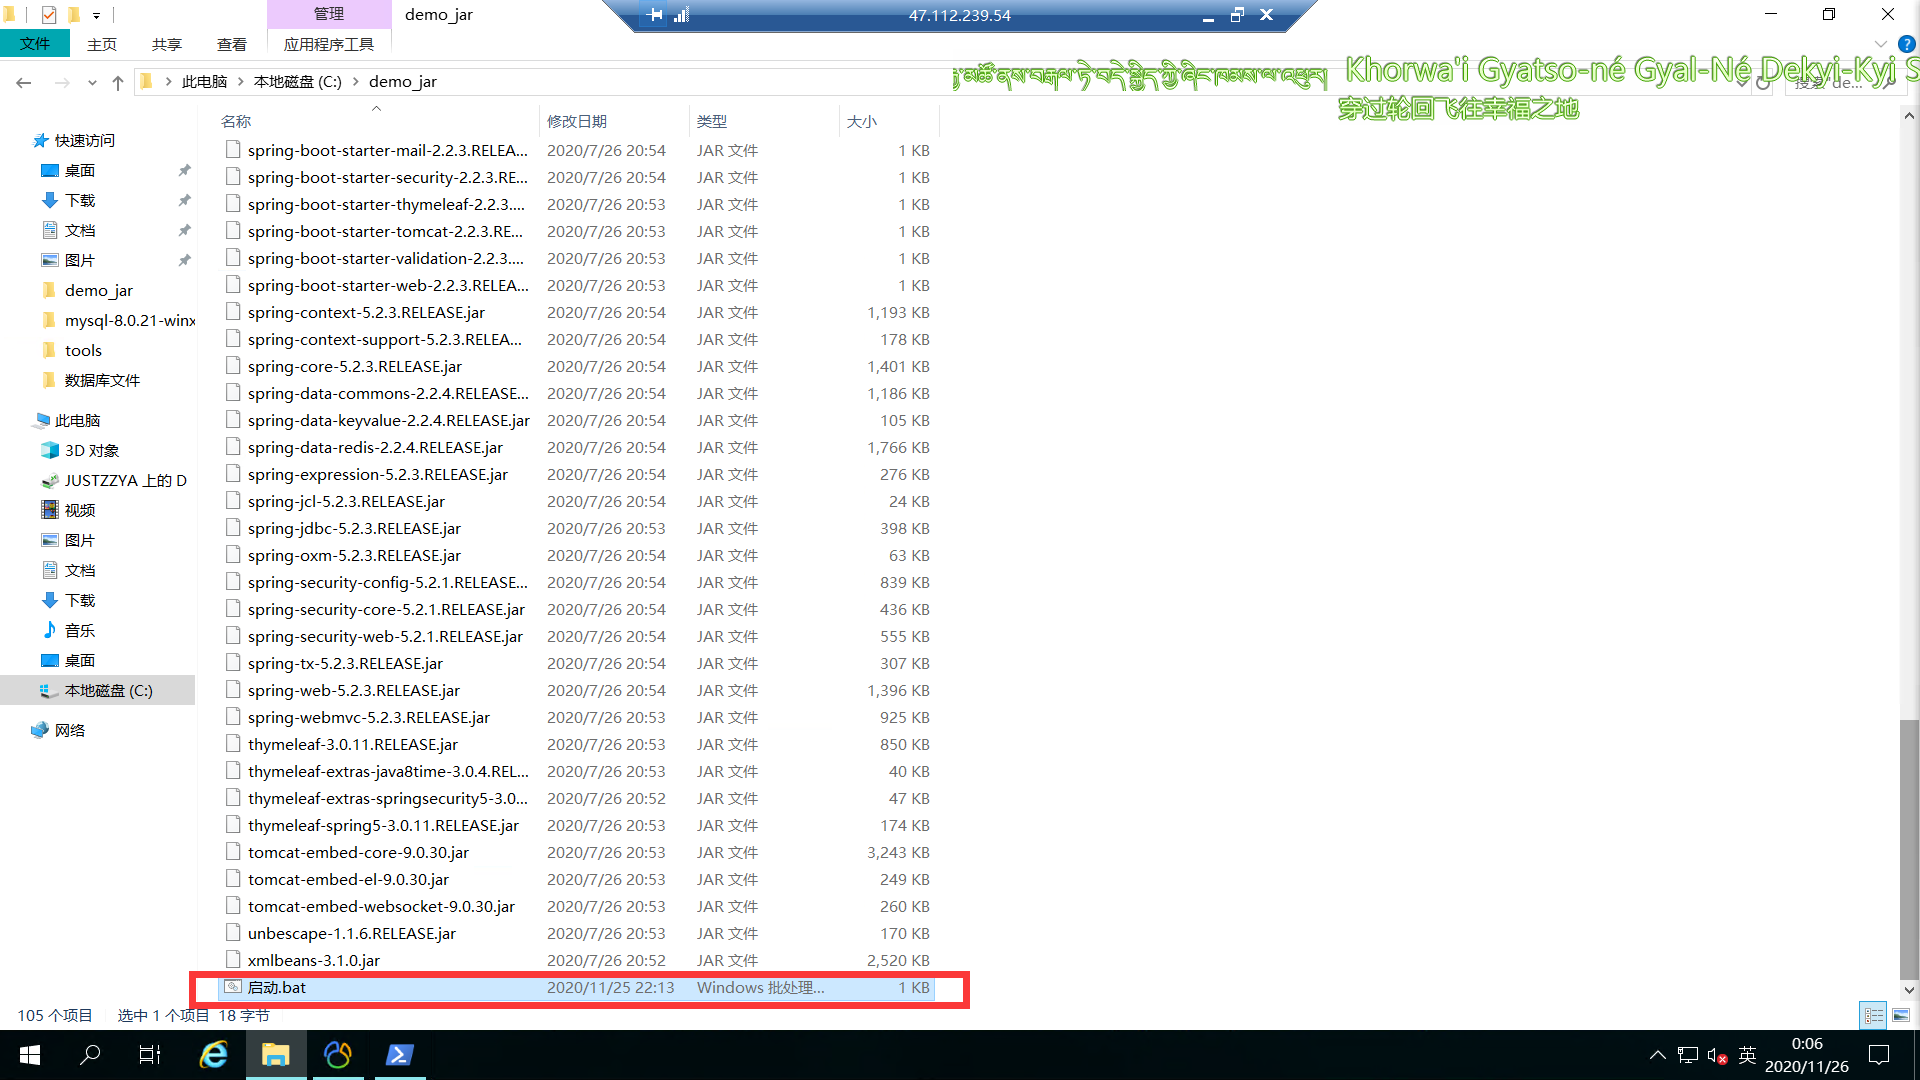
Task: Select 启动.bat batch file icon
Action: point(233,987)
